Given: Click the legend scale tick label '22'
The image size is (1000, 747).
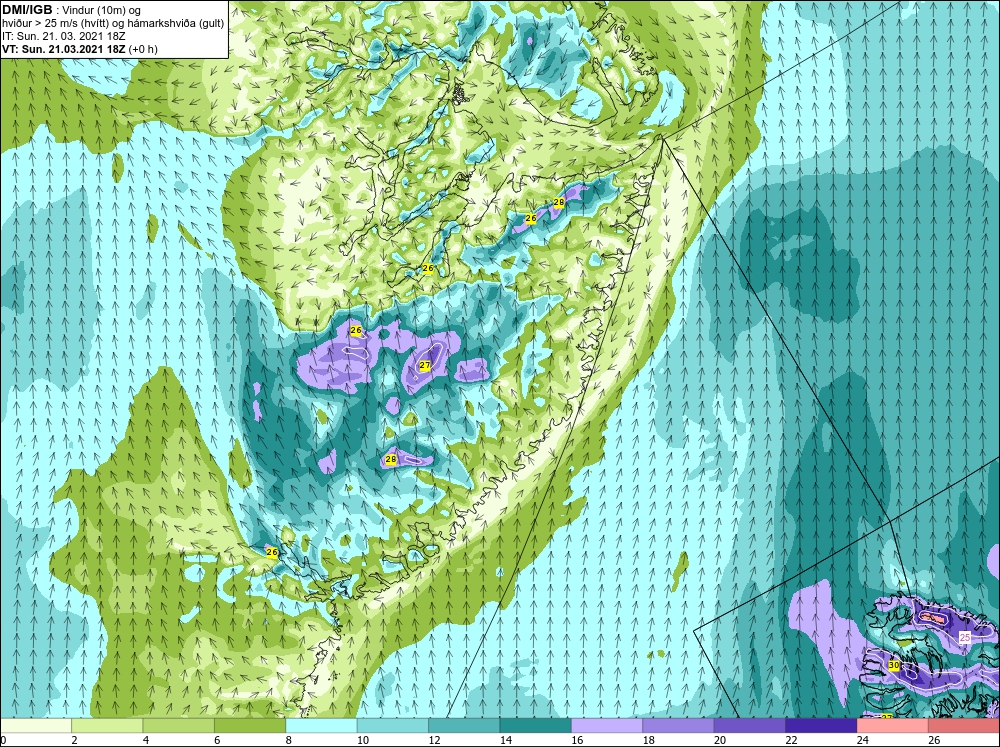Looking at the screenshot, I should tap(791, 740).
